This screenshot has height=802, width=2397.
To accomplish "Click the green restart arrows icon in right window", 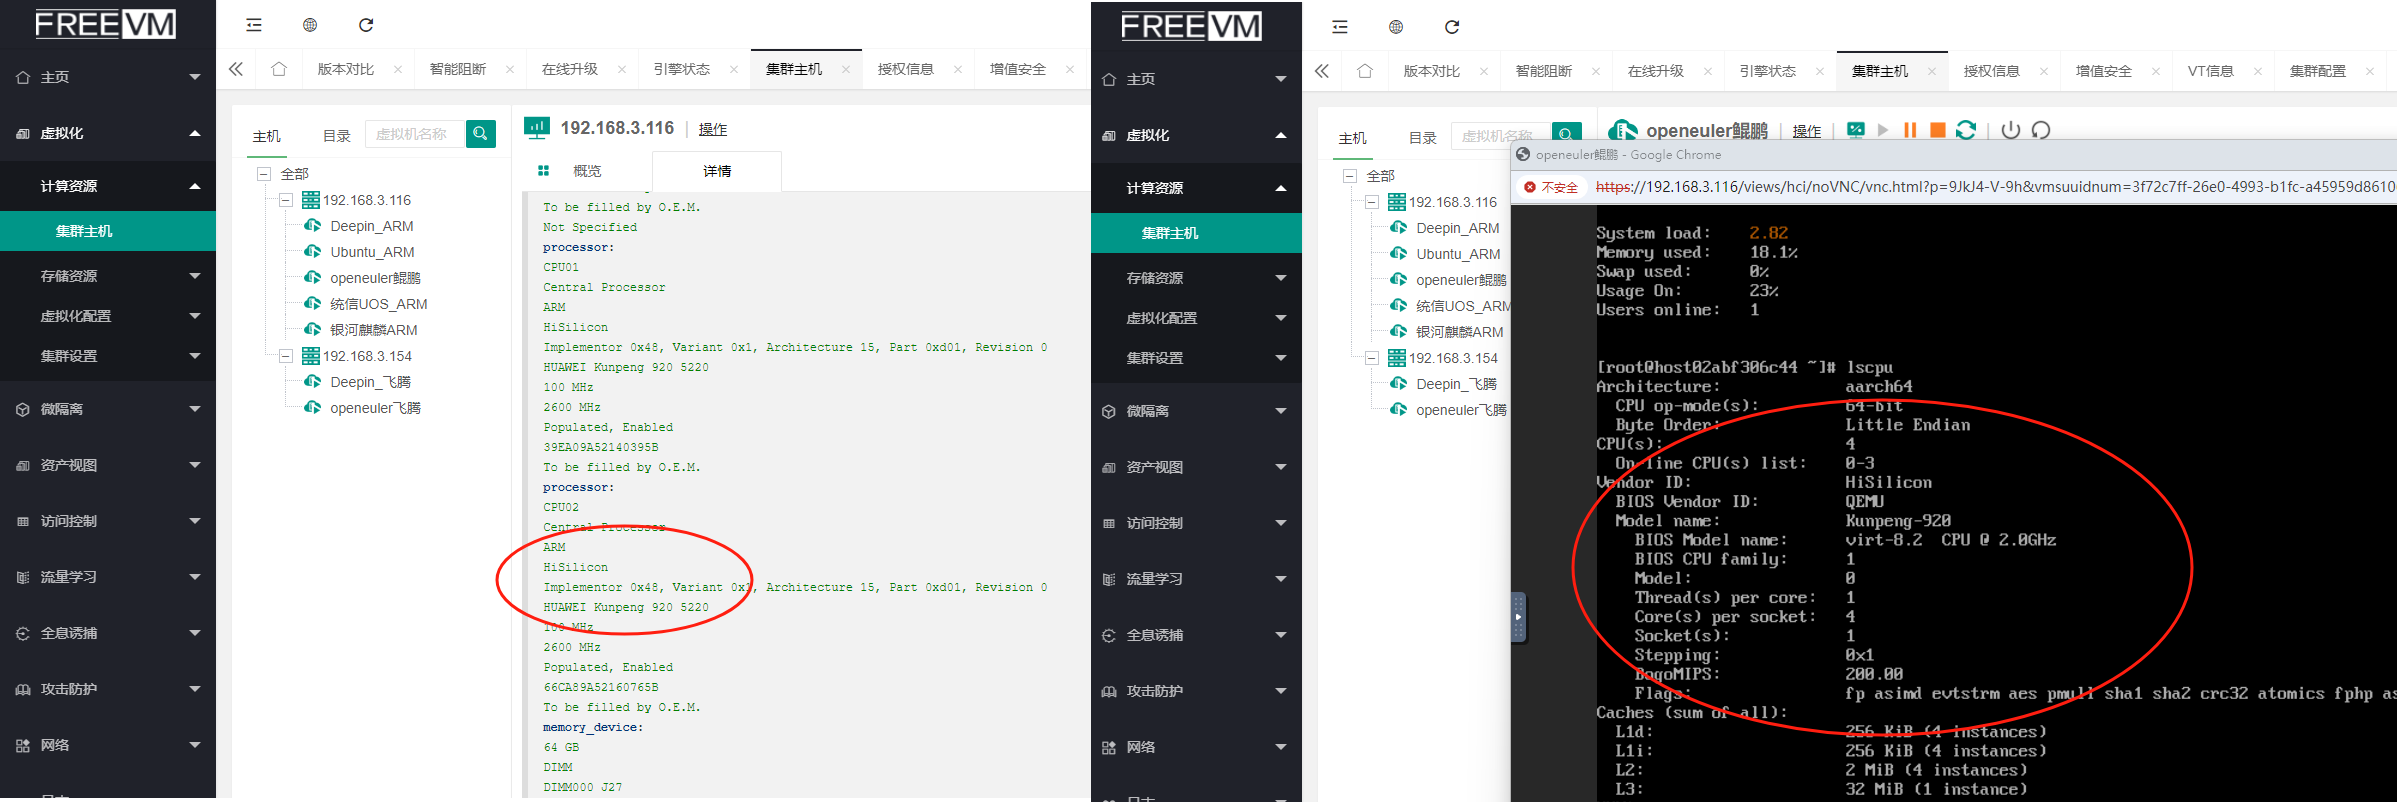I will pos(1966,130).
